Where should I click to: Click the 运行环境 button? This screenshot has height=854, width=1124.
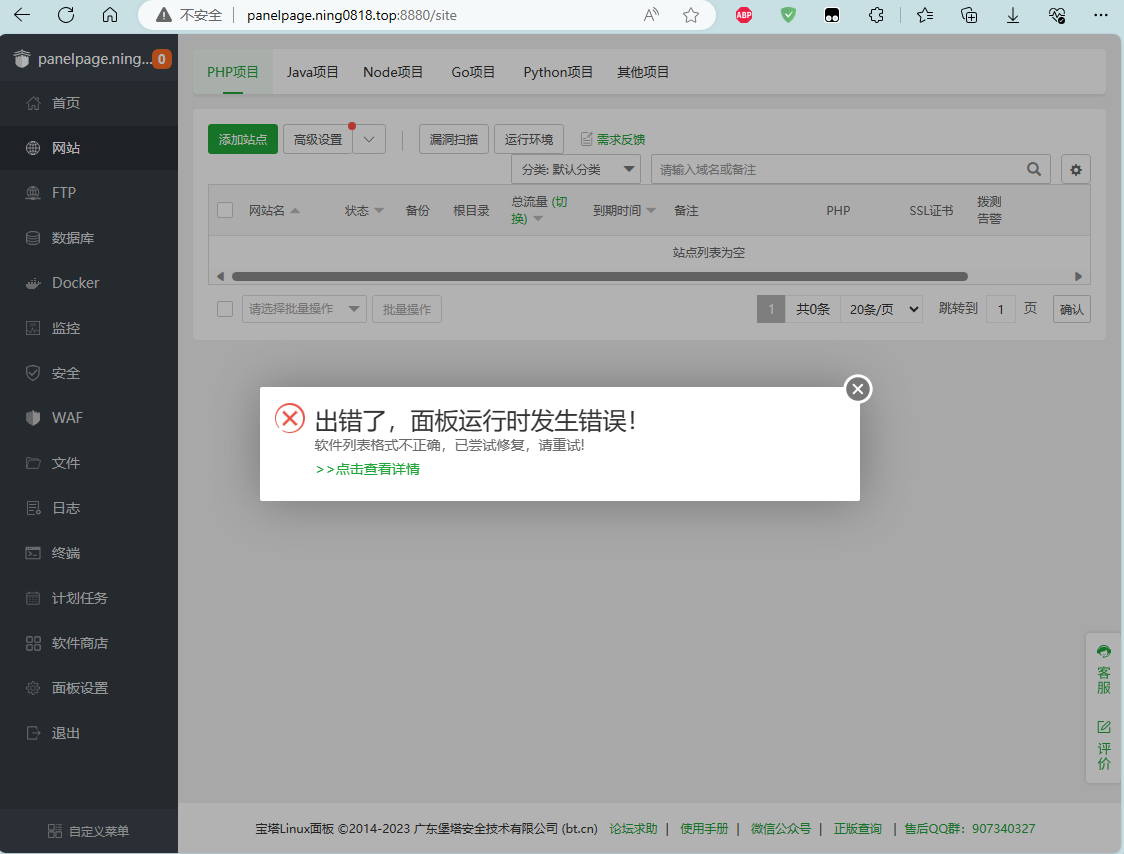529,139
